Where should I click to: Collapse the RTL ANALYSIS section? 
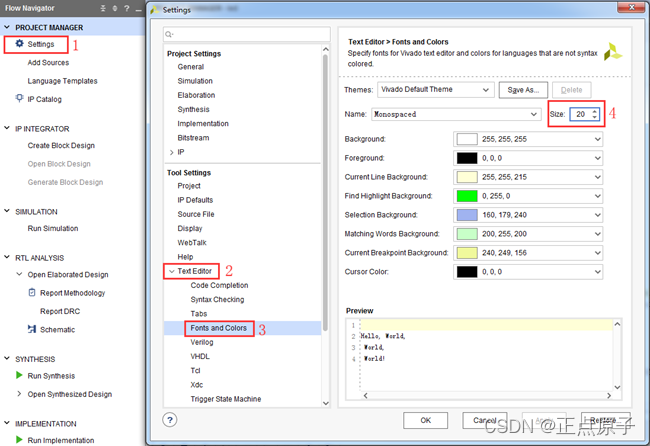7,257
